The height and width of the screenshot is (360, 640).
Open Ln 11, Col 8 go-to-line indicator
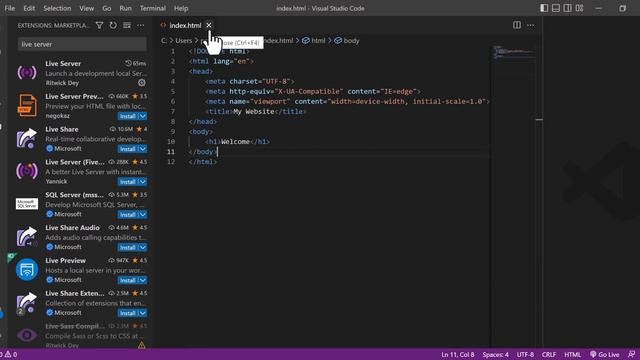458,355
